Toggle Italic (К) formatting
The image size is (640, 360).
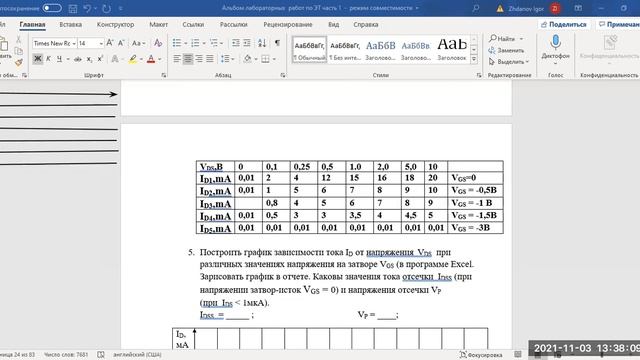pyautogui.click(x=48, y=59)
